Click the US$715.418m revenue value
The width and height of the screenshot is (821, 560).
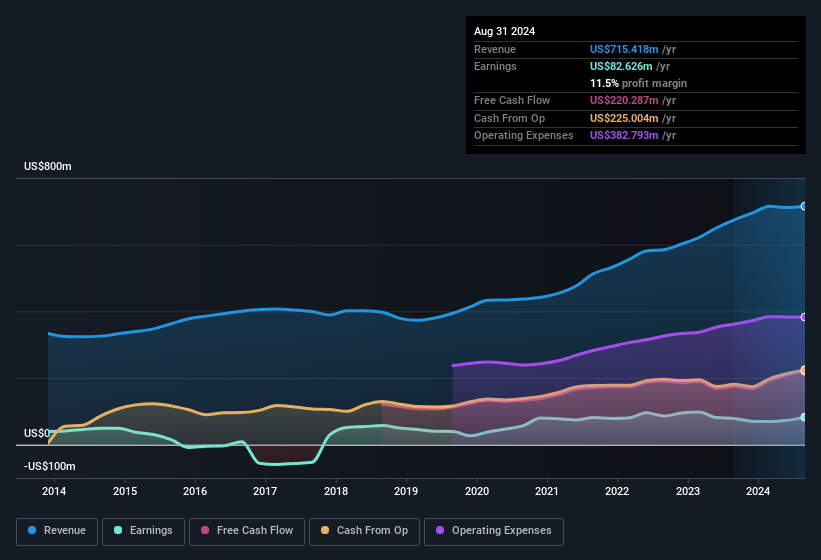tap(624, 49)
